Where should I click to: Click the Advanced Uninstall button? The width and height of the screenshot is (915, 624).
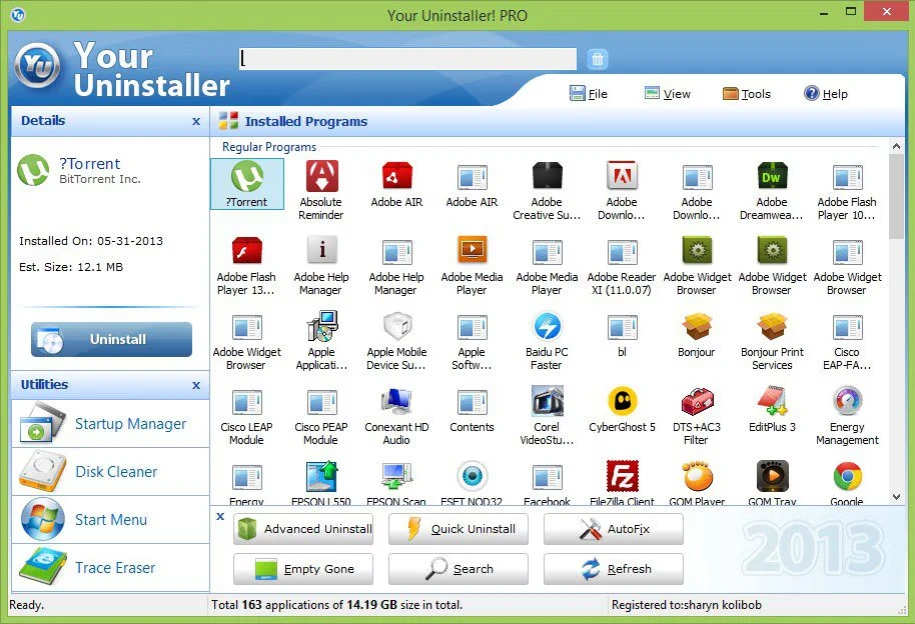(x=303, y=529)
